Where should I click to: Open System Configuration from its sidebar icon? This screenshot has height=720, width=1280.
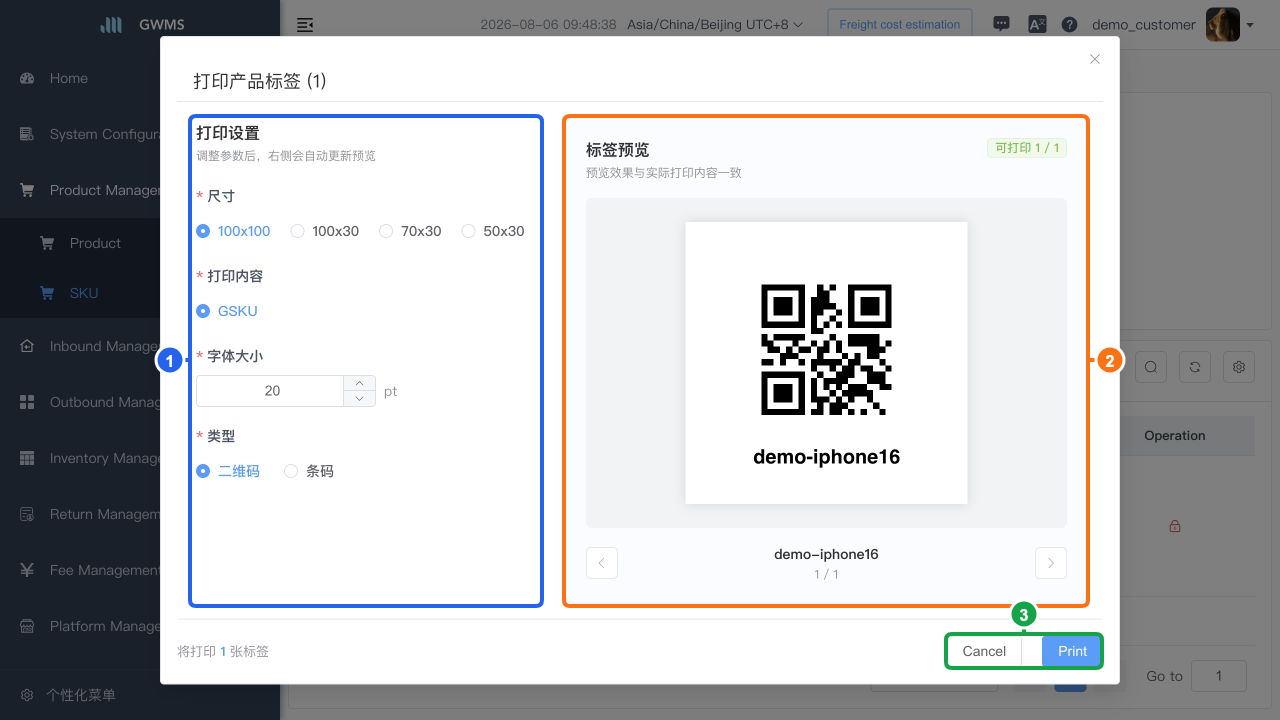(x=27, y=134)
